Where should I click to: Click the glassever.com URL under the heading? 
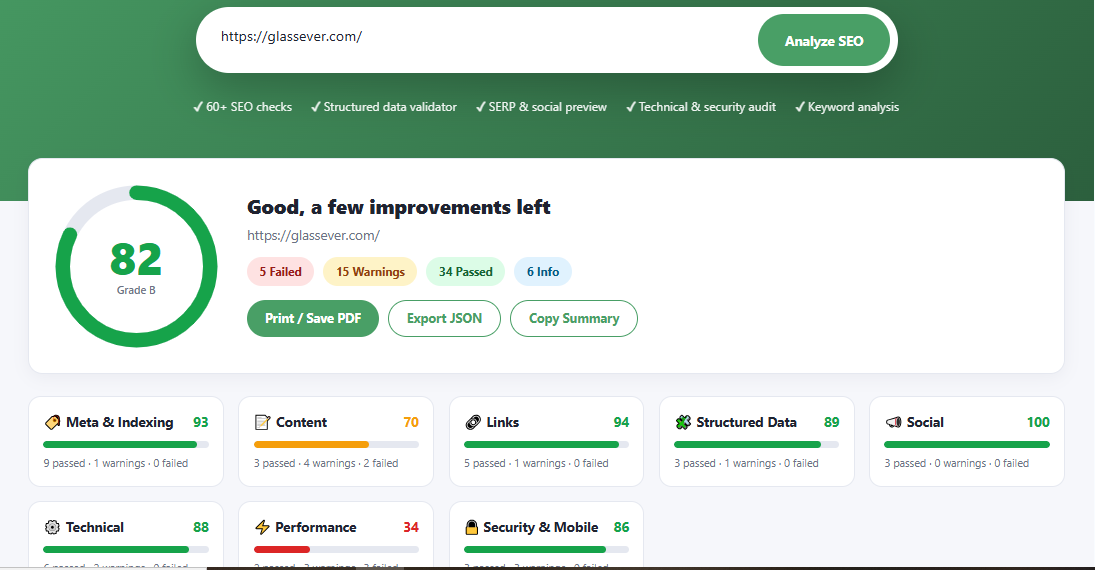click(314, 235)
